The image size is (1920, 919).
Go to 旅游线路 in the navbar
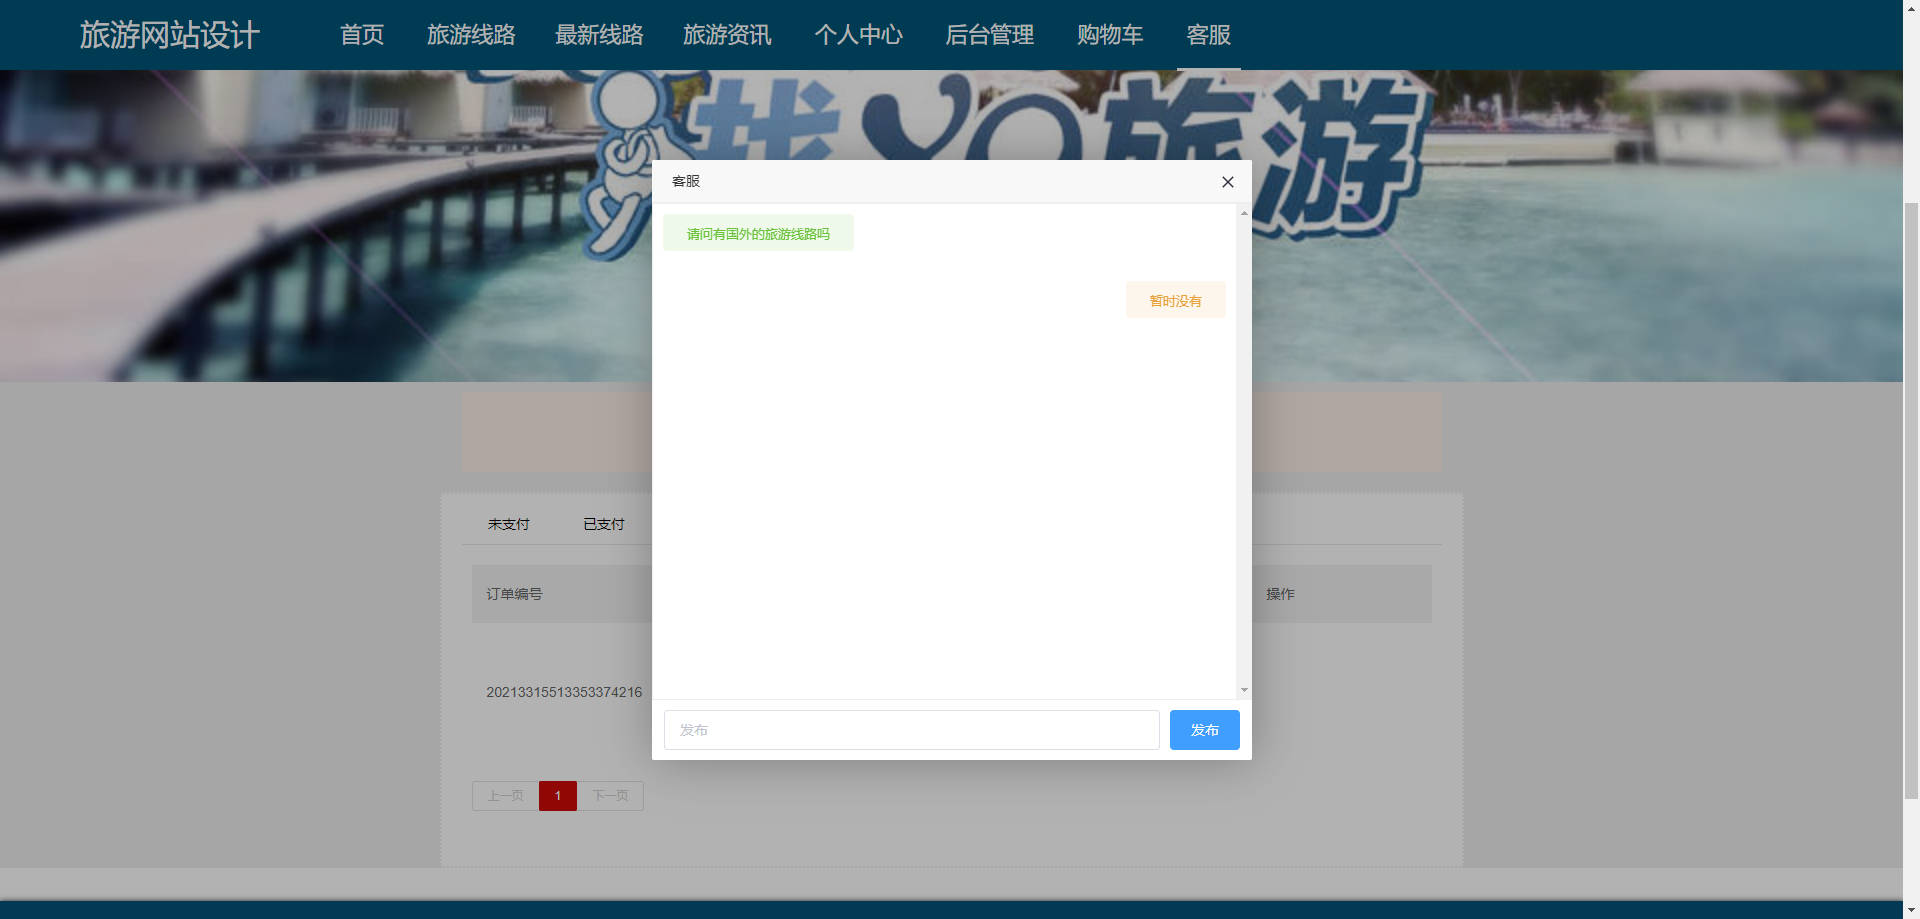tap(471, 35)
